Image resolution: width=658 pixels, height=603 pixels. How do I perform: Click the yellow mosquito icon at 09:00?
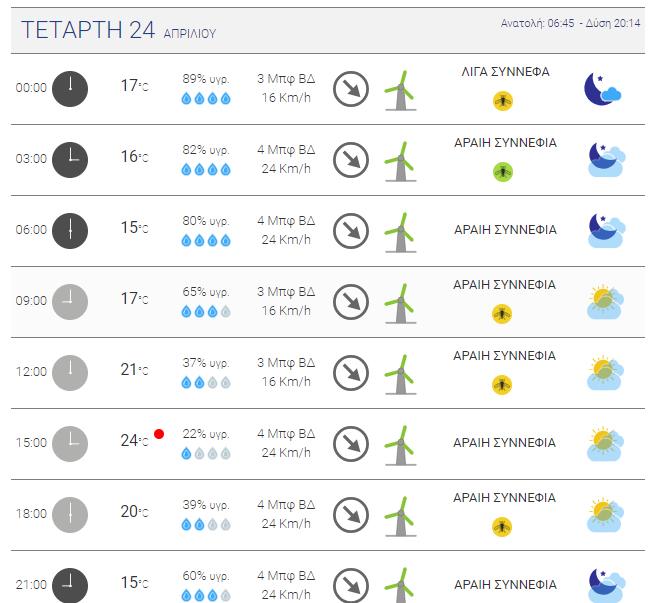click(502, 314)
